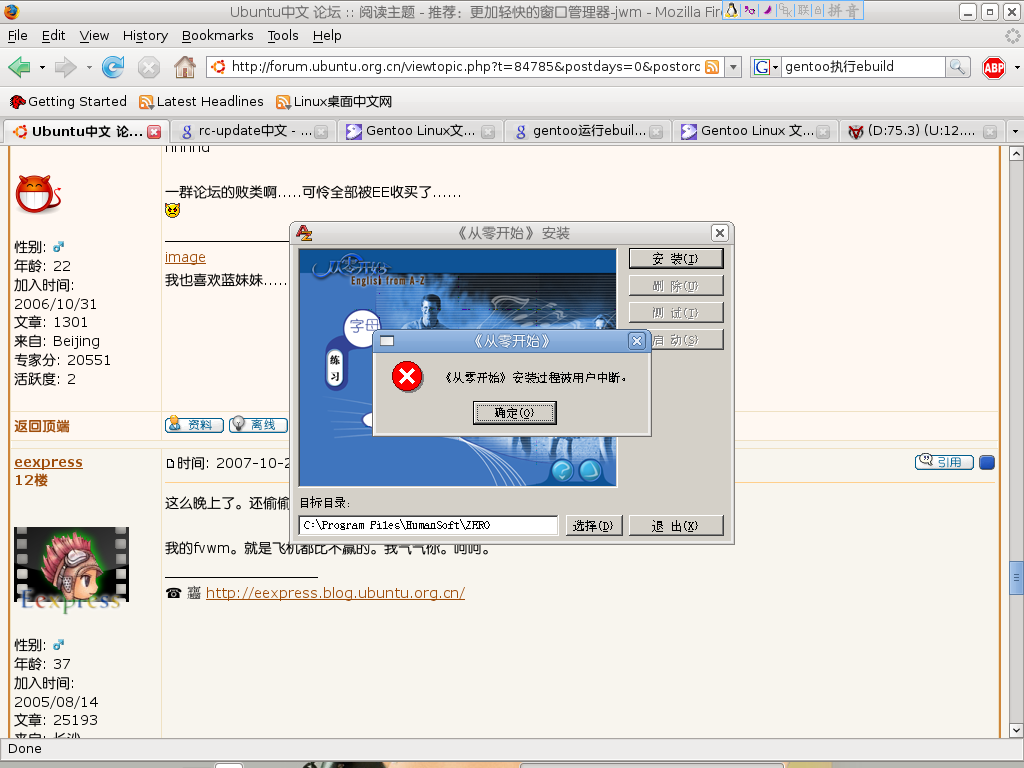Viewport: 1024px width, 768px height.
Task: Open Getting Started bookmark
Action: [68, 102]
